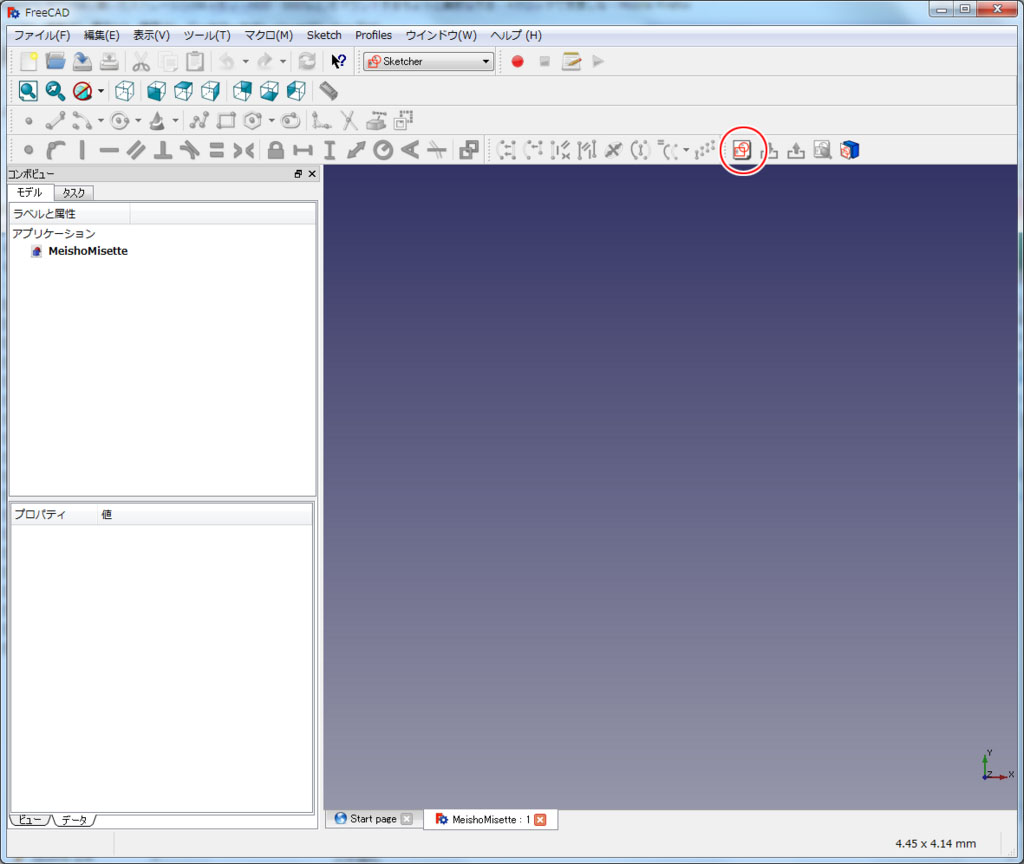Click the 4.45 x 4.14 mm status text
This screenshot has width=1024, height=864.
[935, 844]
